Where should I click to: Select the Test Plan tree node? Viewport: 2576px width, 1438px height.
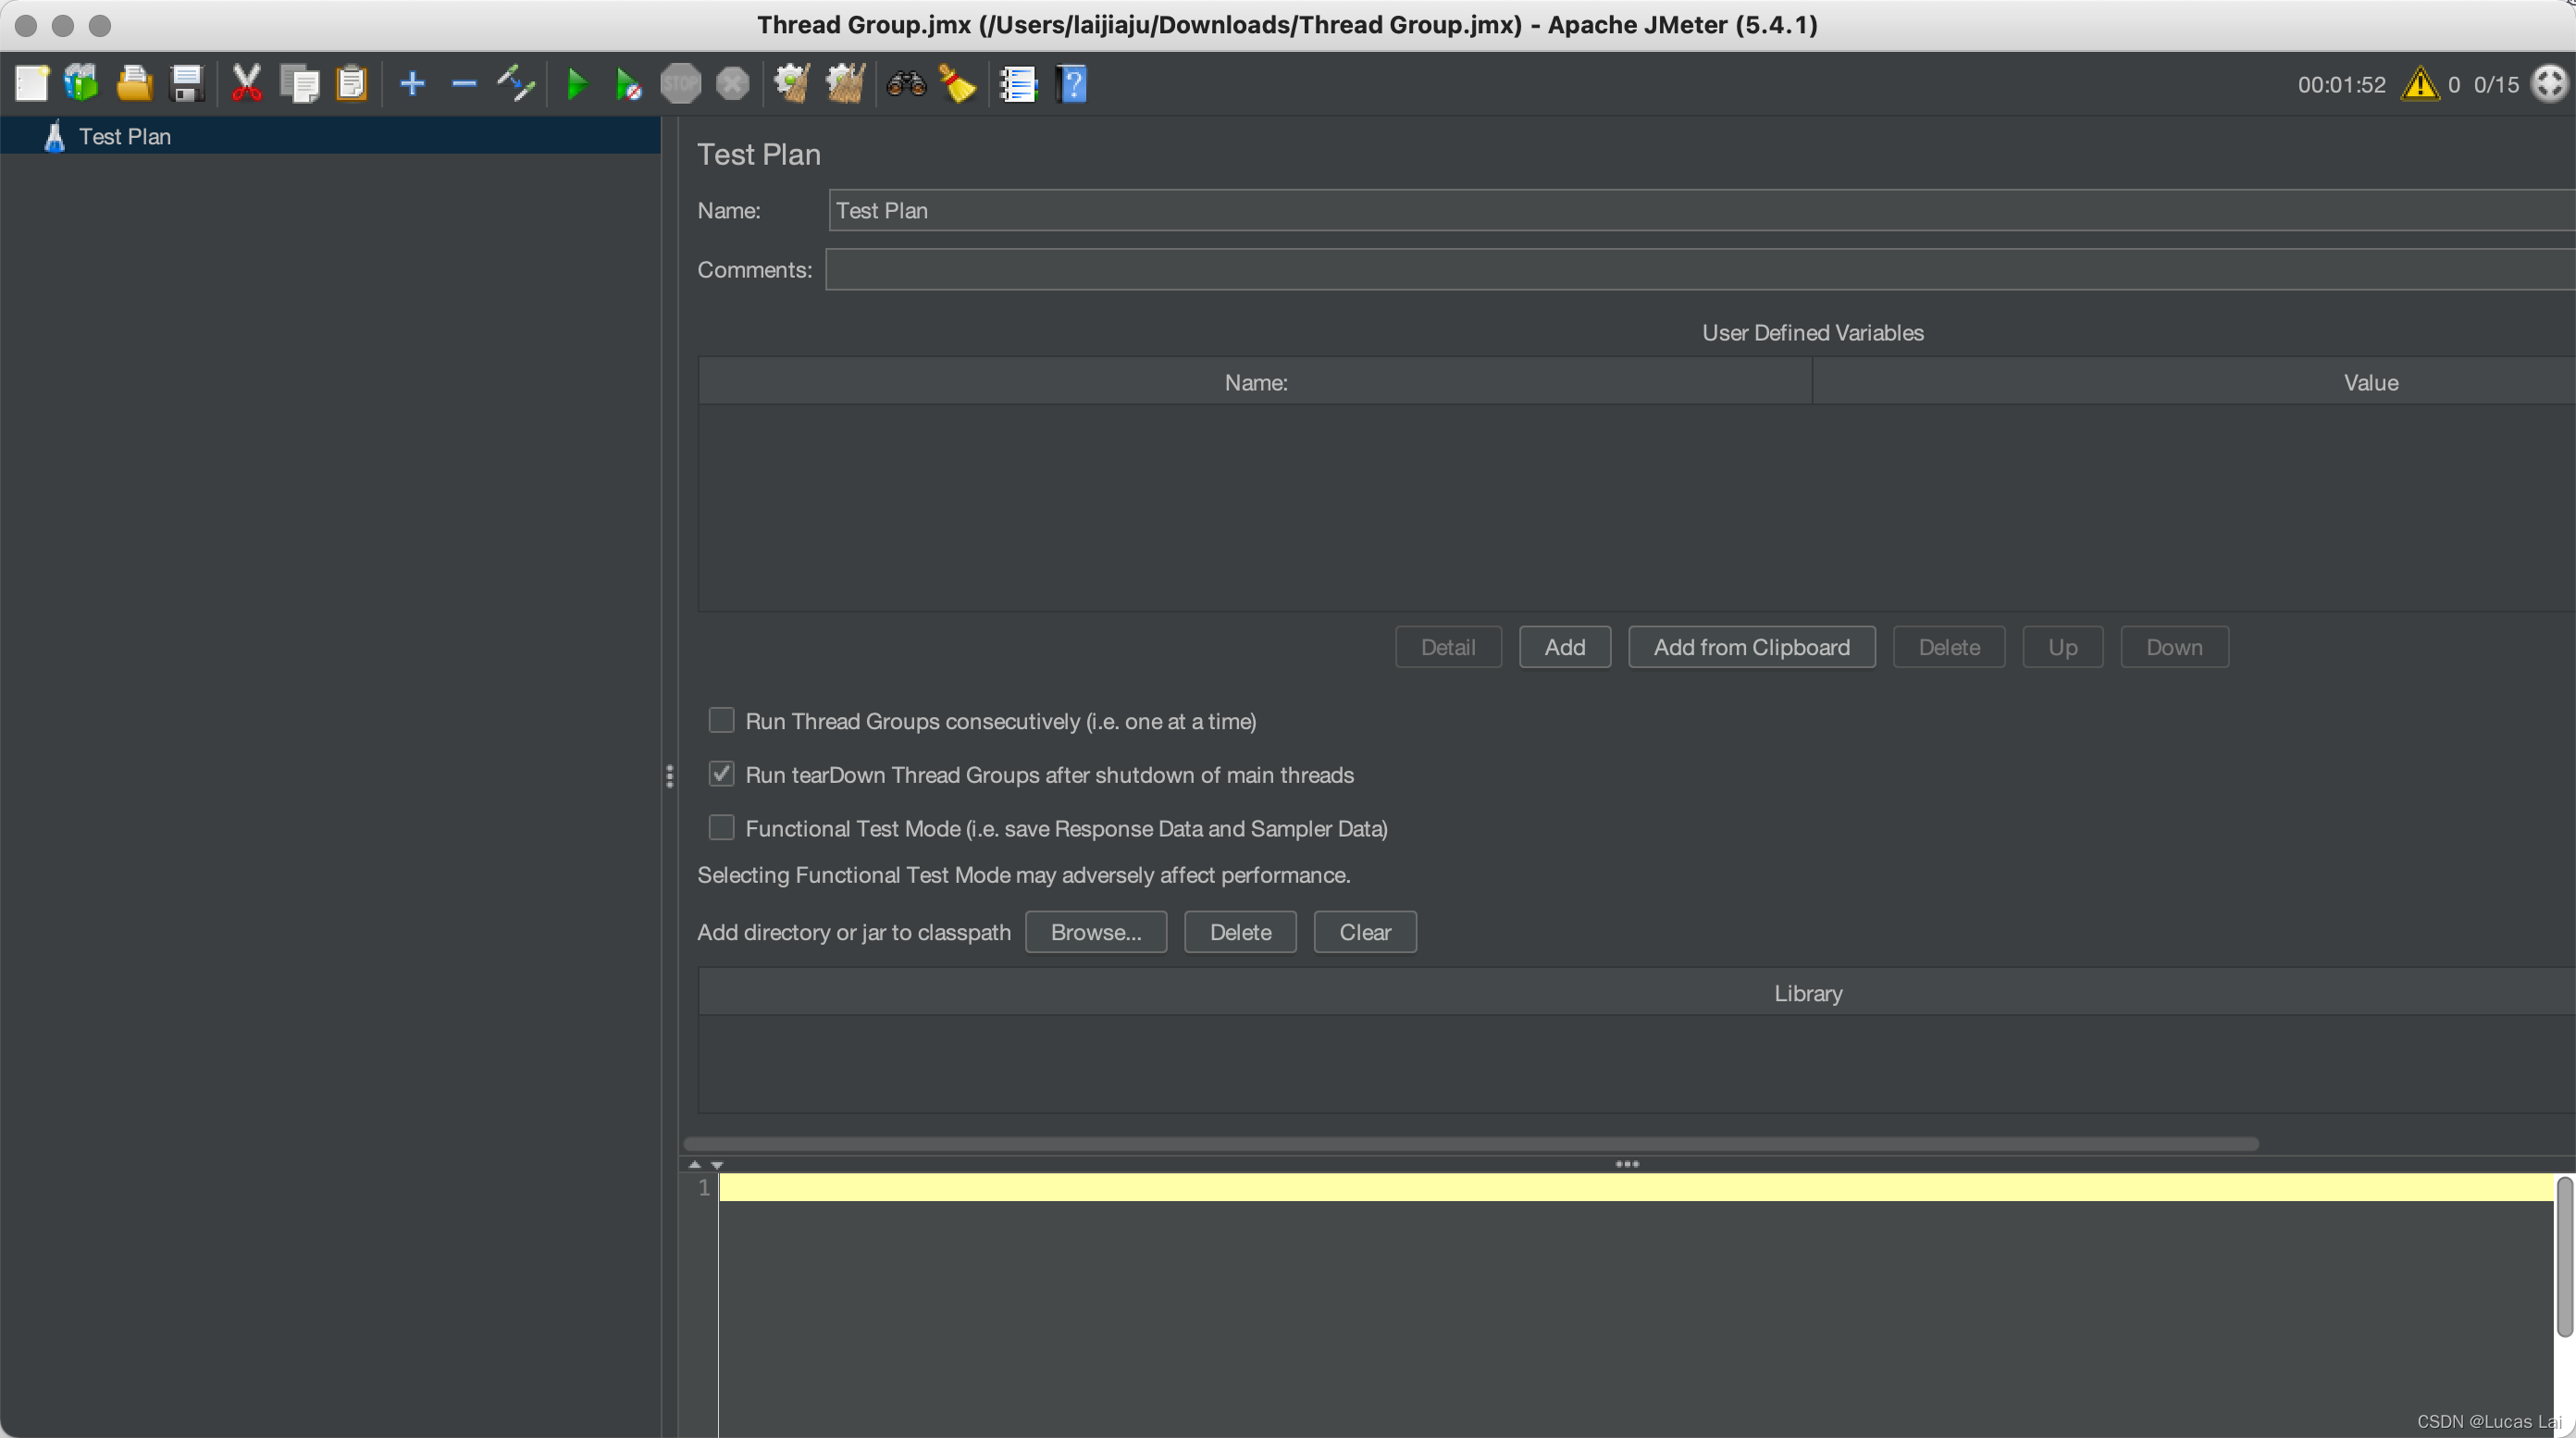point(125,136)
